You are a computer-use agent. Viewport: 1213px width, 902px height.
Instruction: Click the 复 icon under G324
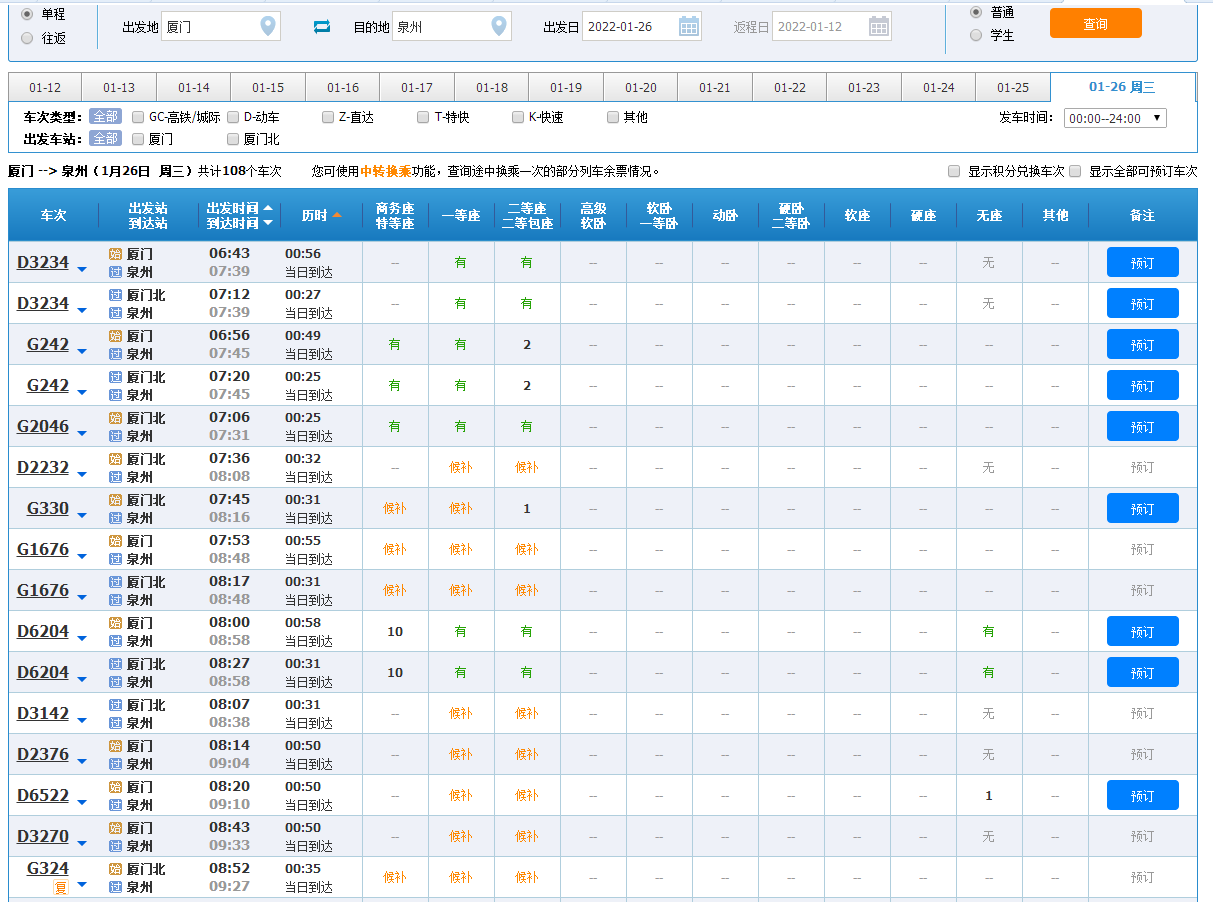61,887
